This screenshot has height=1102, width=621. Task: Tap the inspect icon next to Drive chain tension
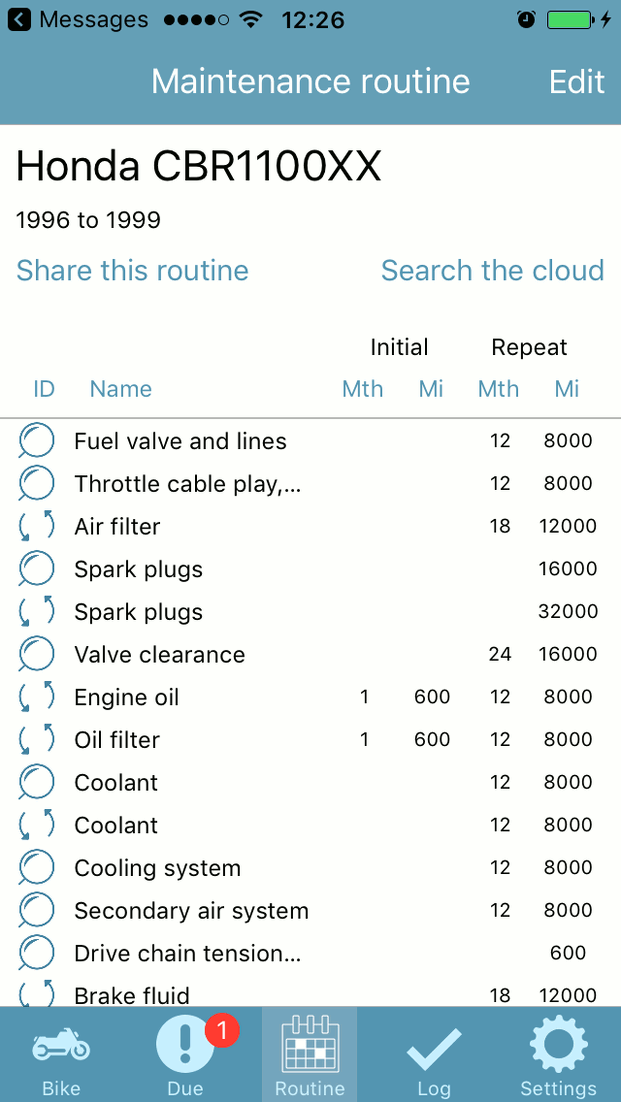click(x=37, y=953)
